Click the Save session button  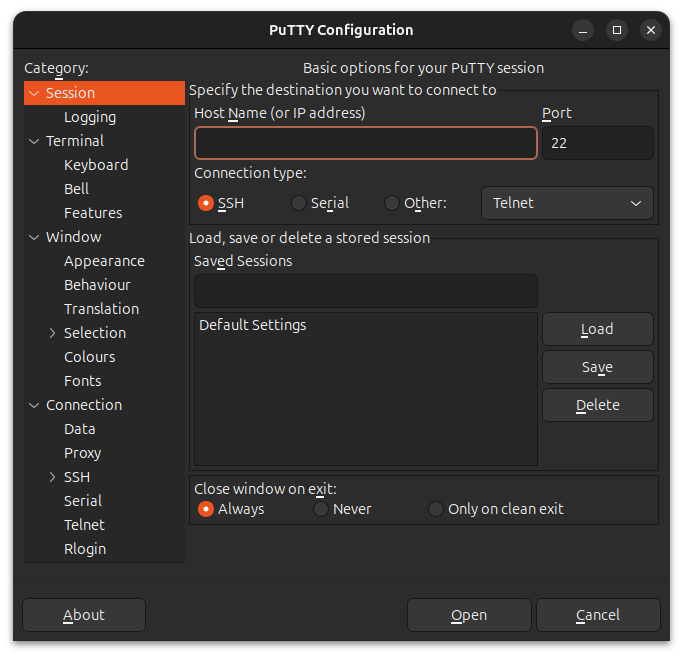598,367
